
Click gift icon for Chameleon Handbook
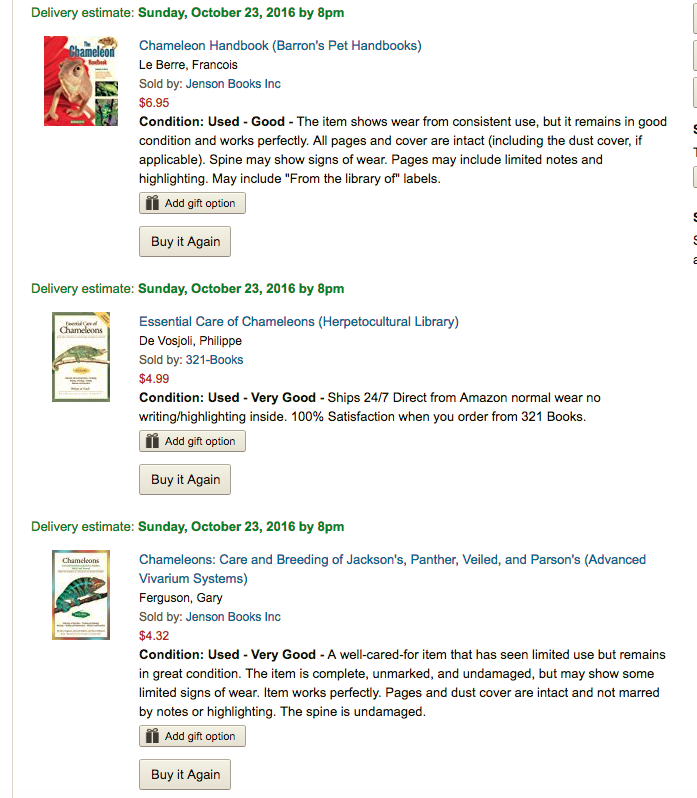click(x=152, y=203)
